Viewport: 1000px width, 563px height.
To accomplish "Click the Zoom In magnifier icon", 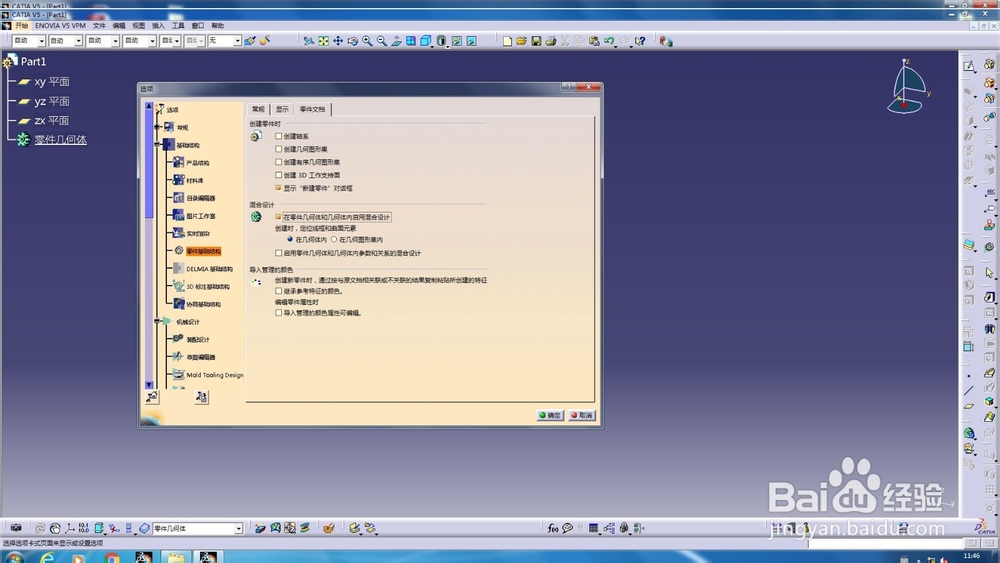I will (x=367, y=41).
